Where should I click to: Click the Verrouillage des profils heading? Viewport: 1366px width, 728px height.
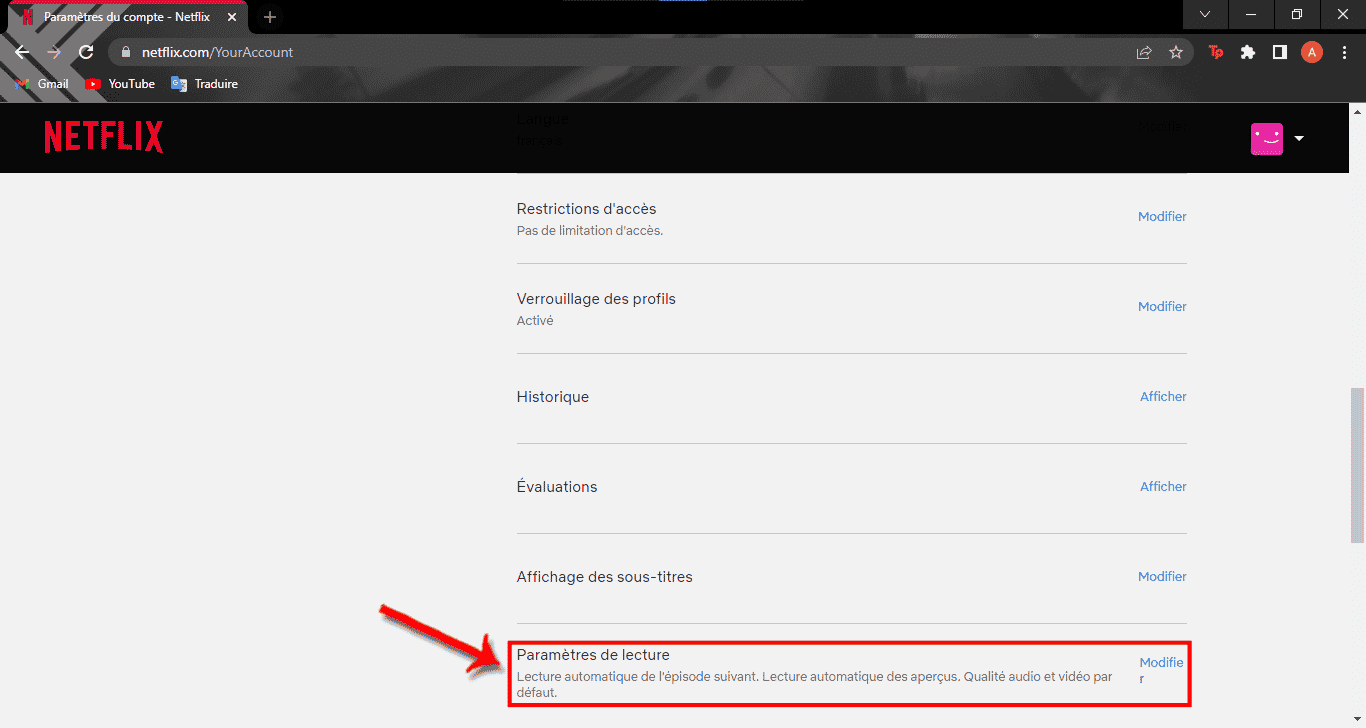(596, 299)
